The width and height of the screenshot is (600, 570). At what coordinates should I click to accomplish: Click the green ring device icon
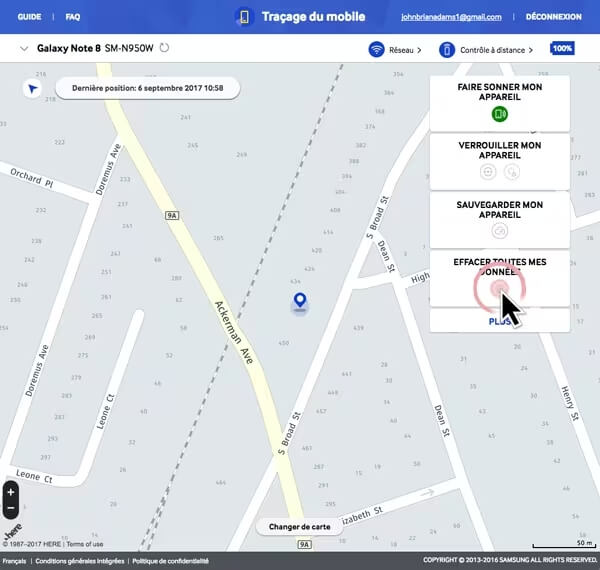[x=499, y=114]
